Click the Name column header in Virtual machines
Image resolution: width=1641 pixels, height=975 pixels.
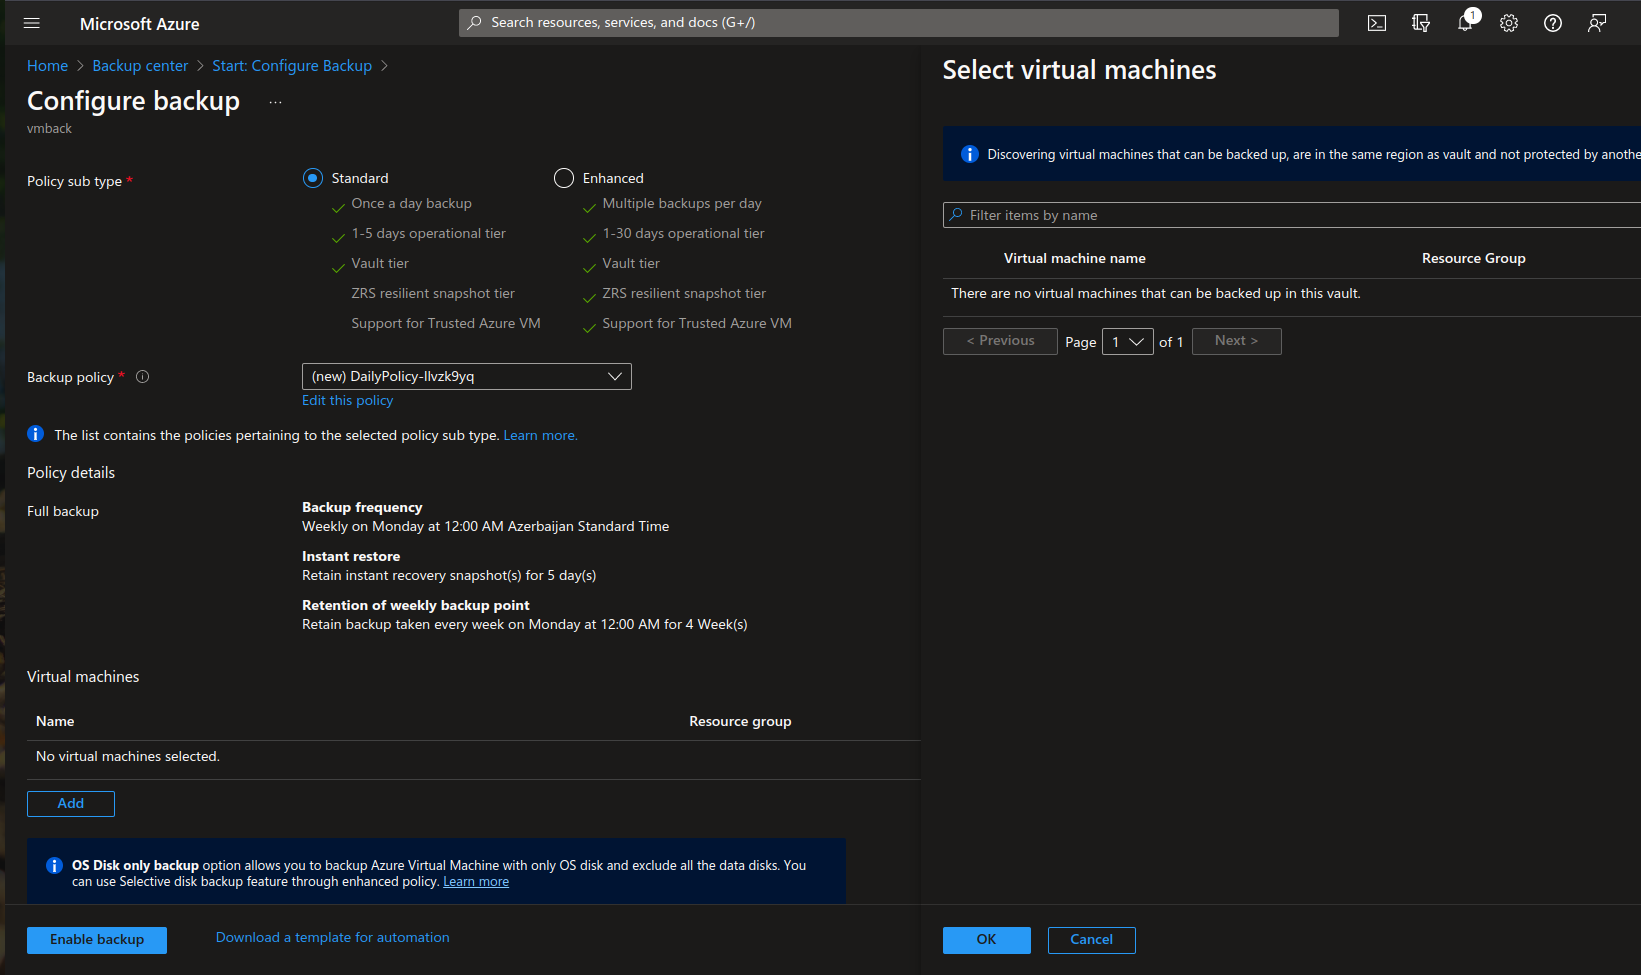pos(55,721)
